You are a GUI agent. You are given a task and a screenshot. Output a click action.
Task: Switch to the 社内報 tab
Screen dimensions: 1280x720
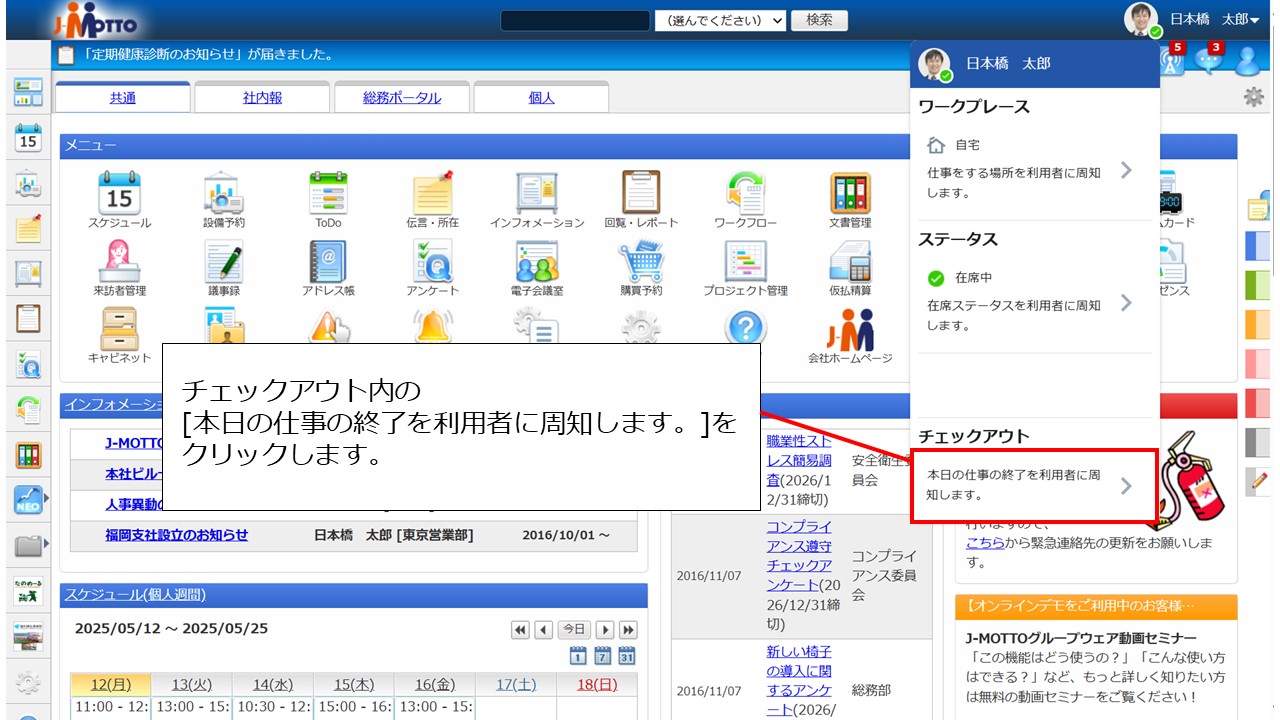pyautogui.click(x=262, y=98)
